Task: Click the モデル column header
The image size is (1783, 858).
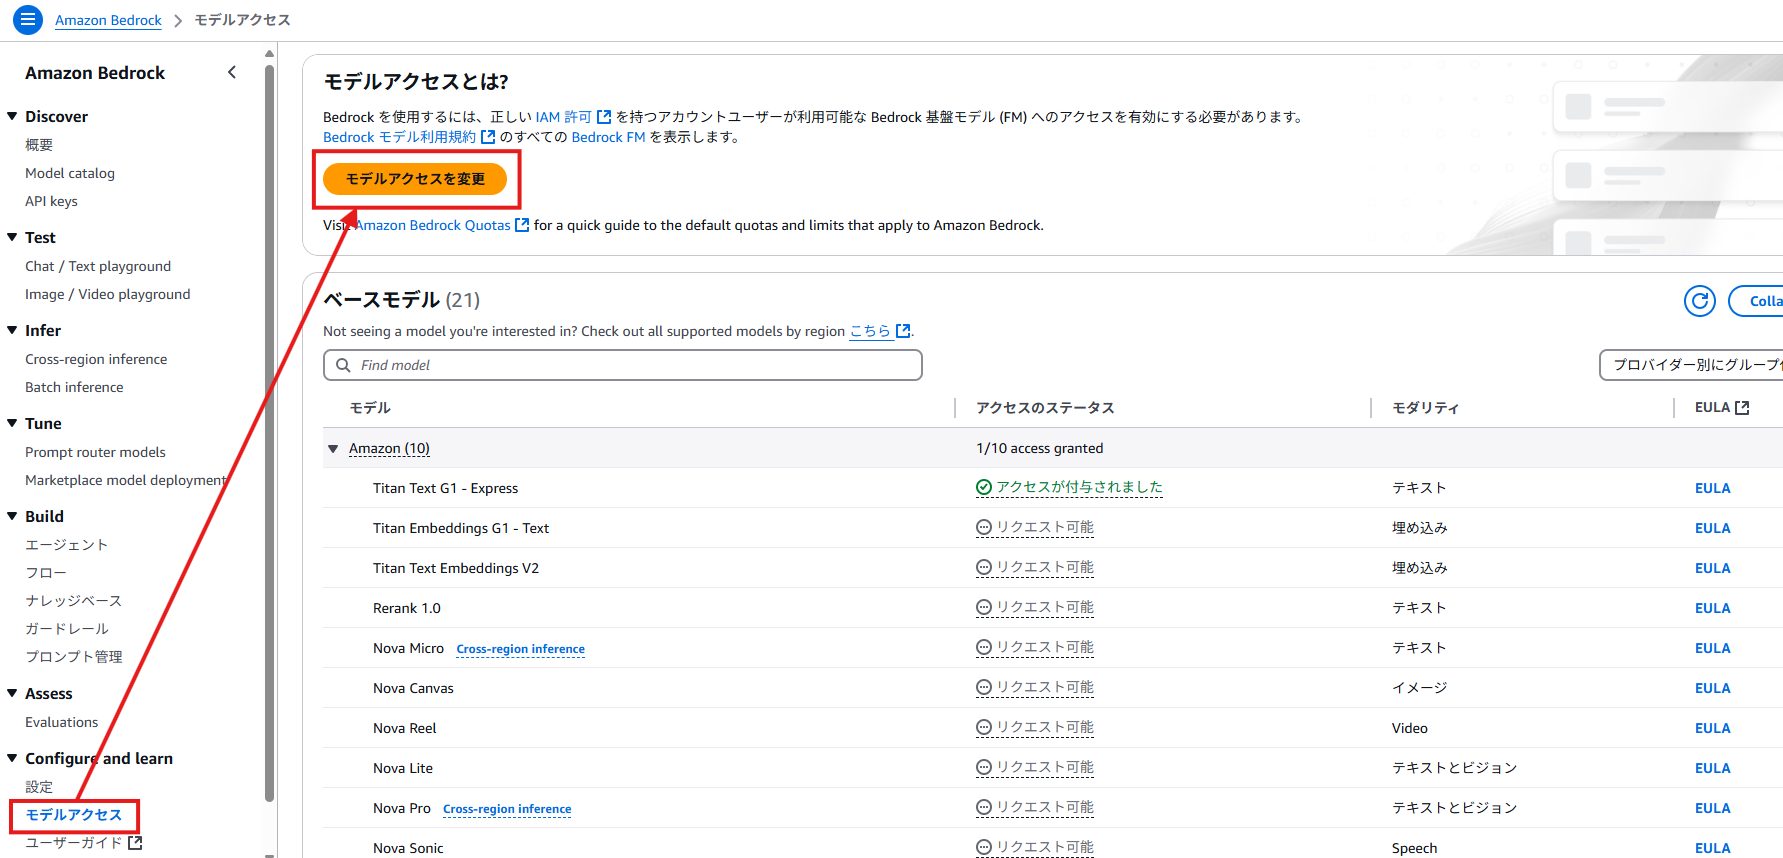Action: (370, 408)
